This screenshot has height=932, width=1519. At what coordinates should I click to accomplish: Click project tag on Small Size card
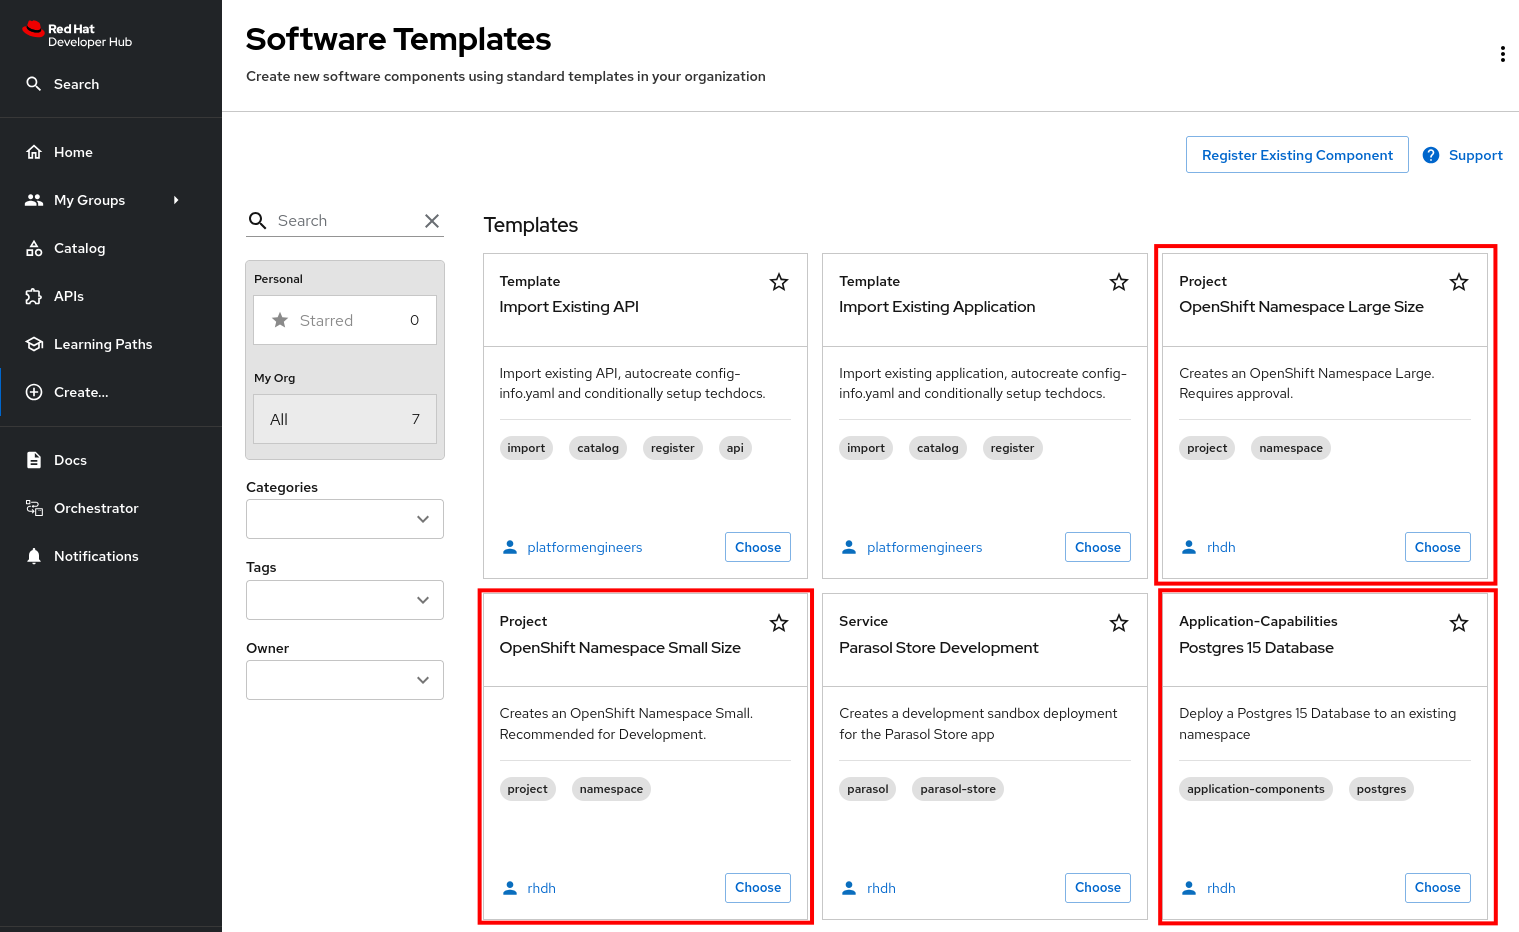pyautogui.click(x=527, y=789)
